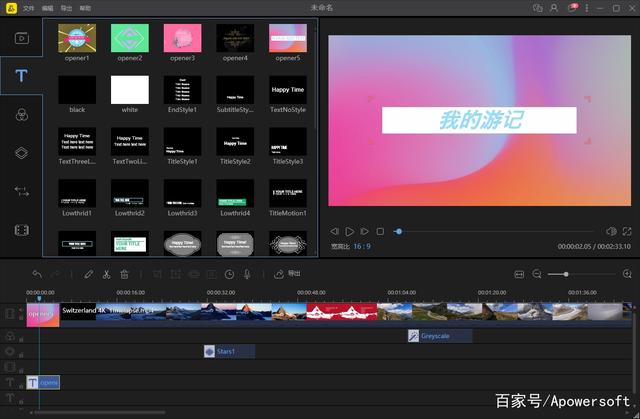Select the opener3 text template thumbnail
The width and height of the screenshot is (640, 419).
pyautogui.click(x=182, y=38)
